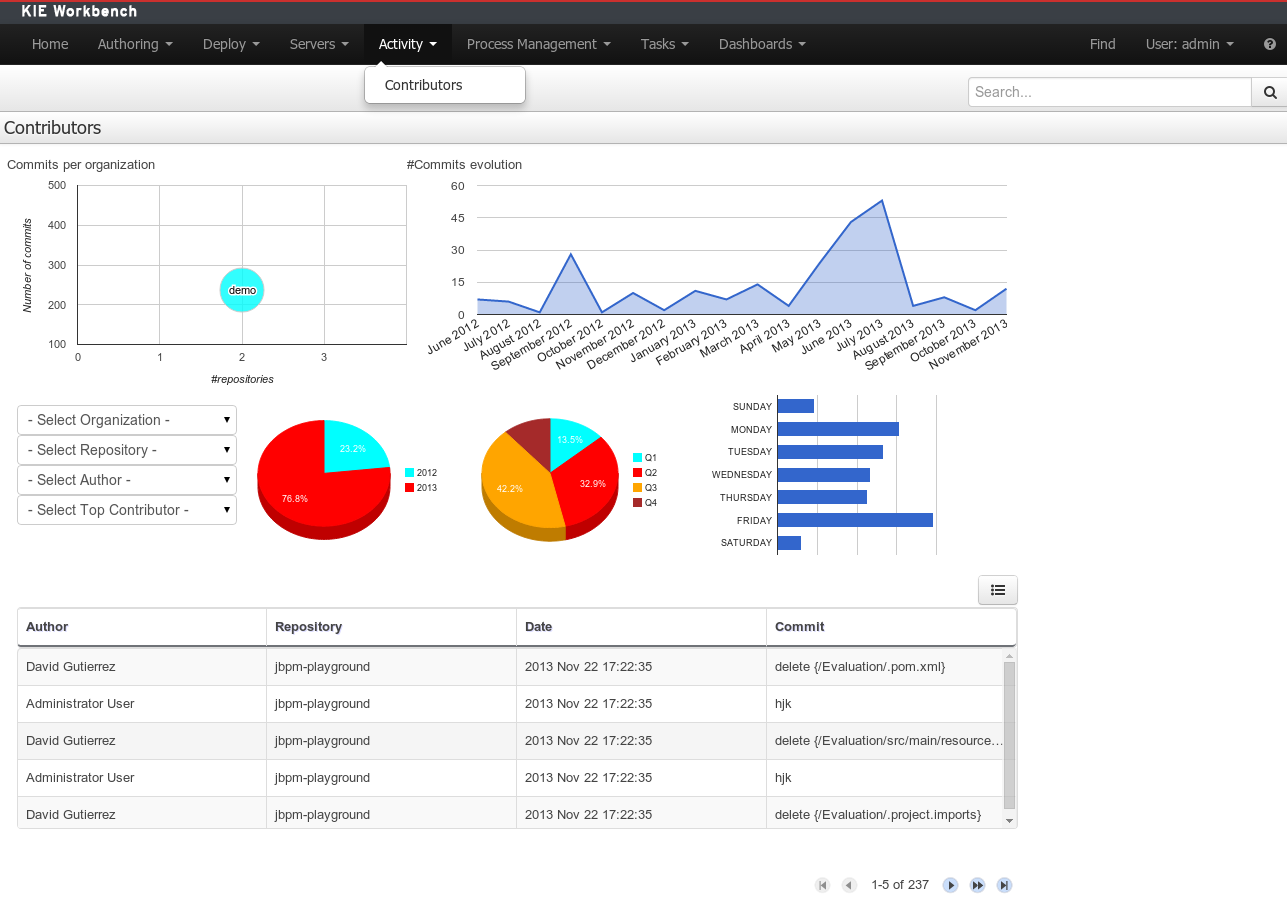Open the Select Organization dropdown
1287x902 pixels.
click(127, 420)
